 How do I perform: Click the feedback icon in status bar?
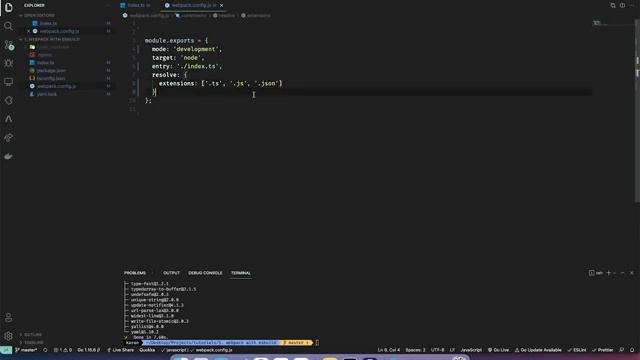pos(621,350)
